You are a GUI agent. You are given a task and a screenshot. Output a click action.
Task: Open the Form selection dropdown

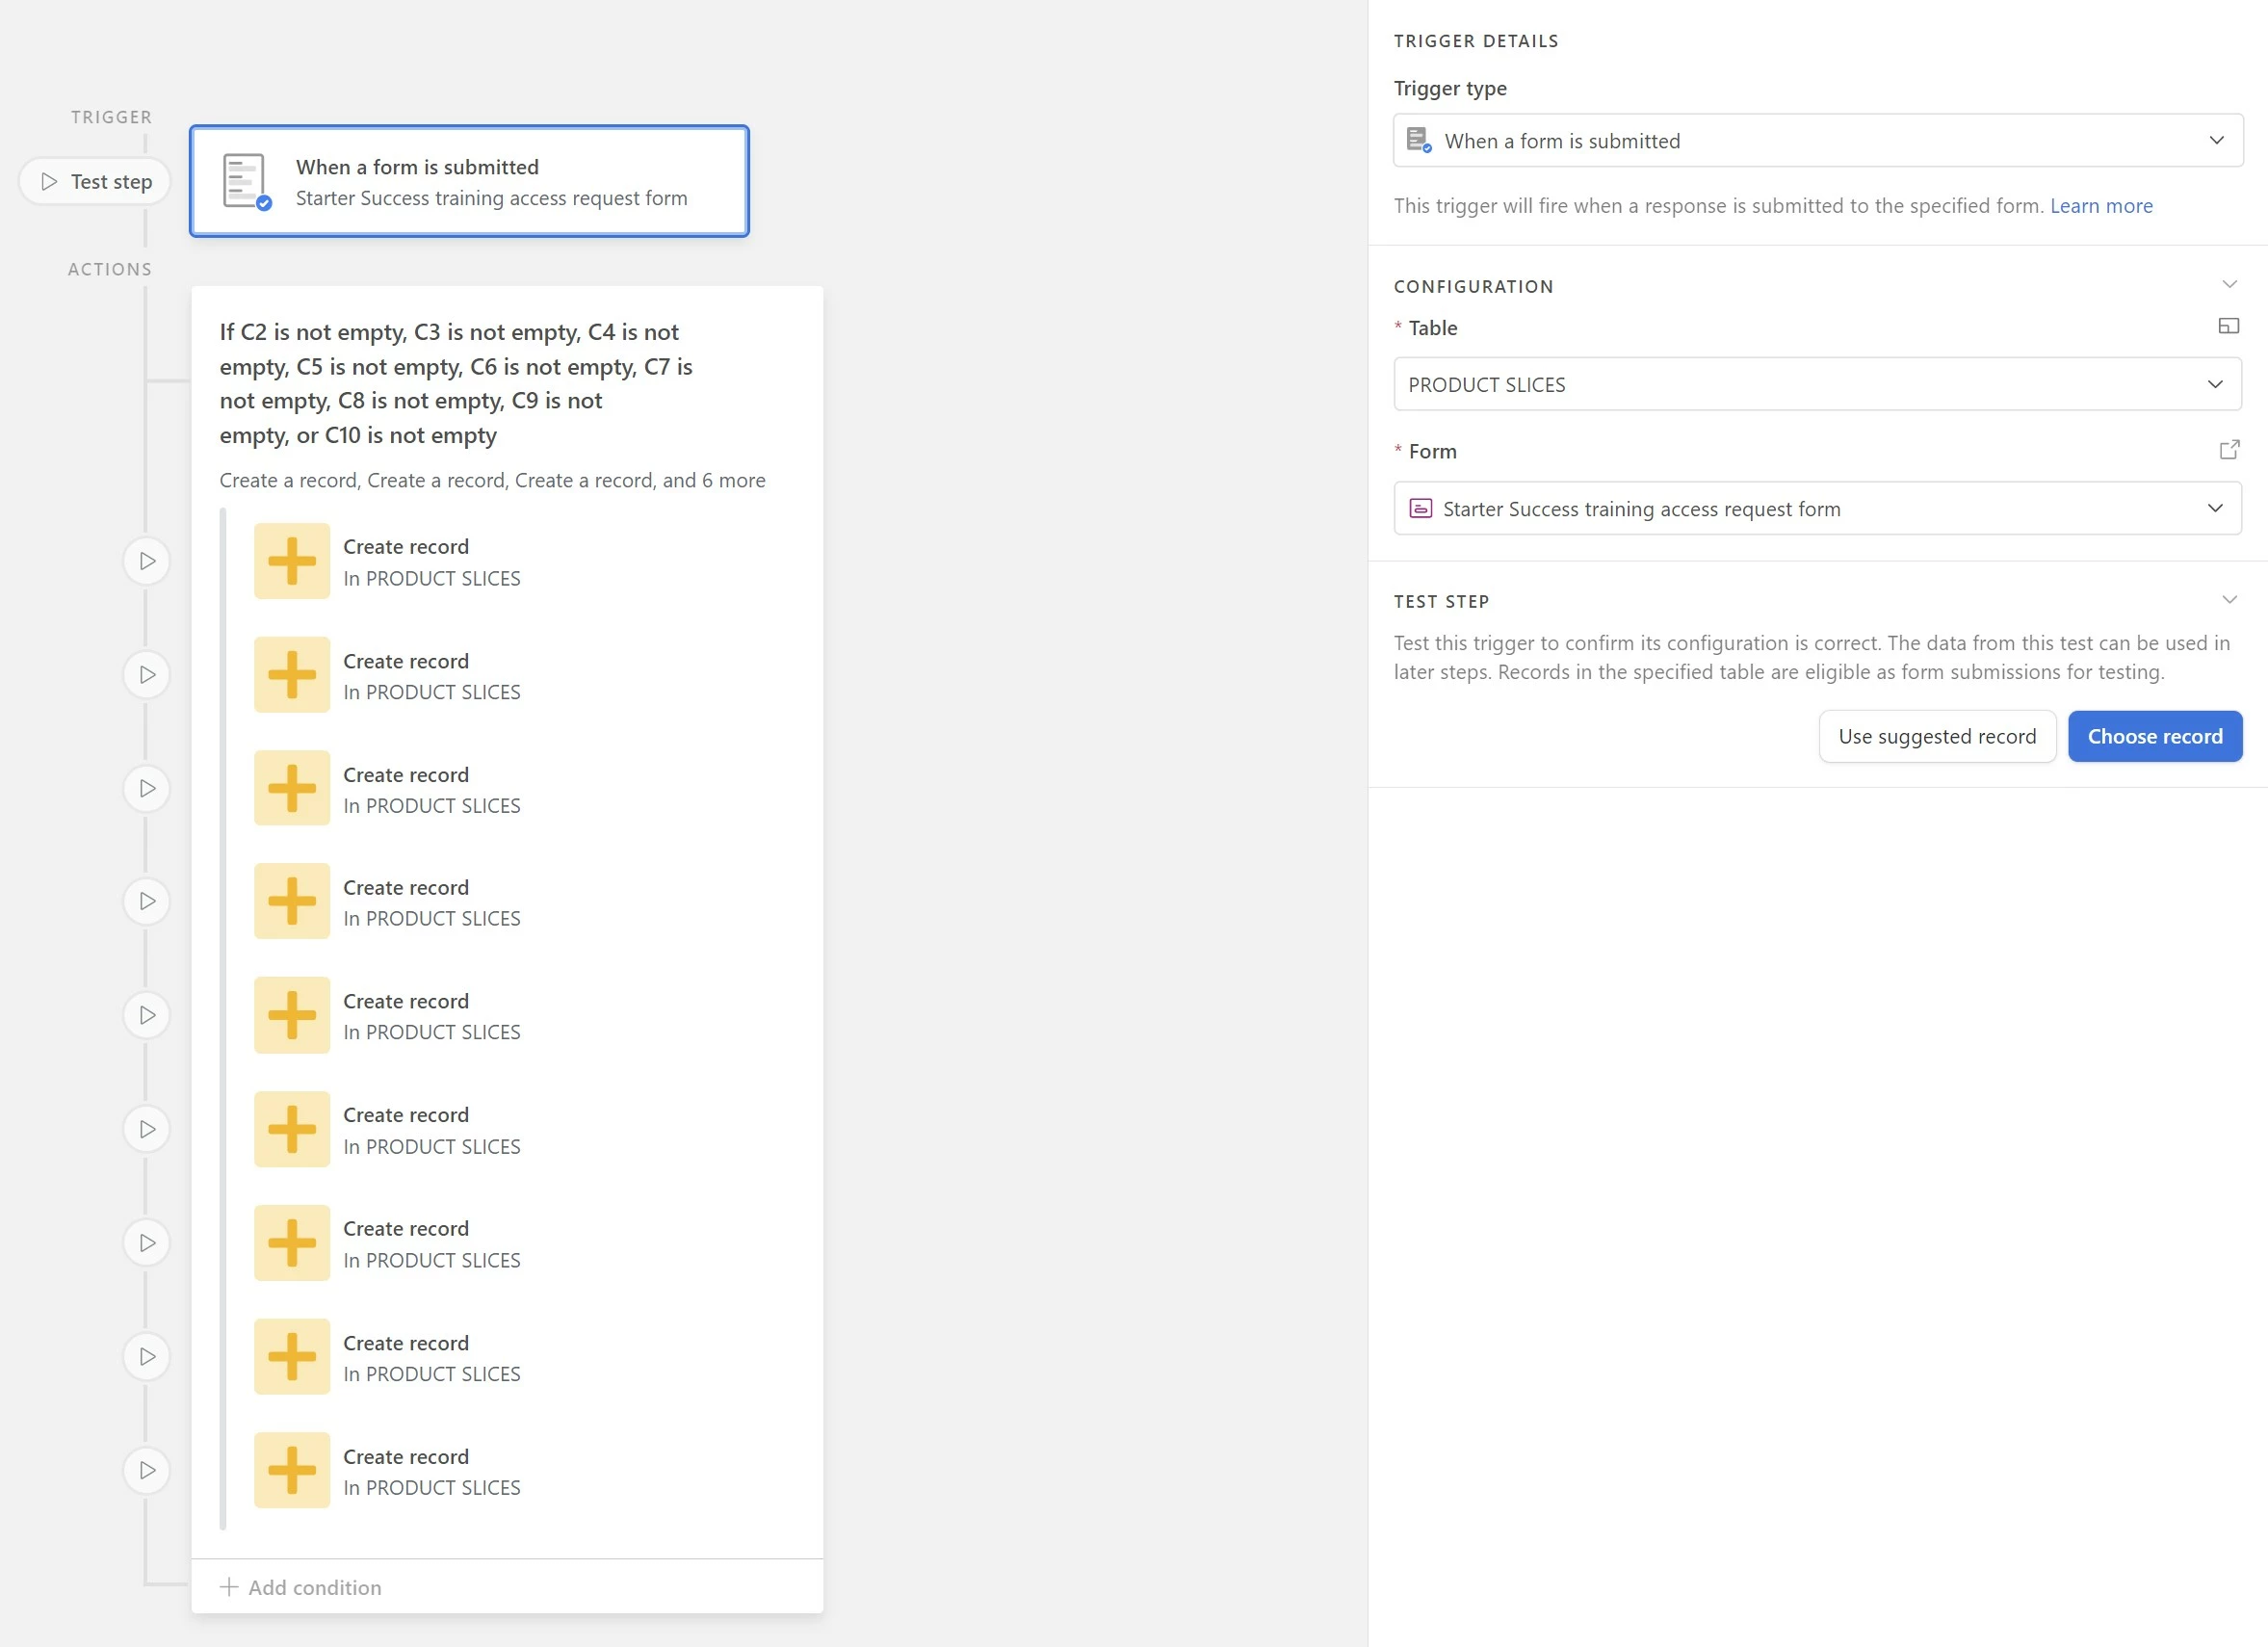pyautogui.click(x=1817, y=508)
